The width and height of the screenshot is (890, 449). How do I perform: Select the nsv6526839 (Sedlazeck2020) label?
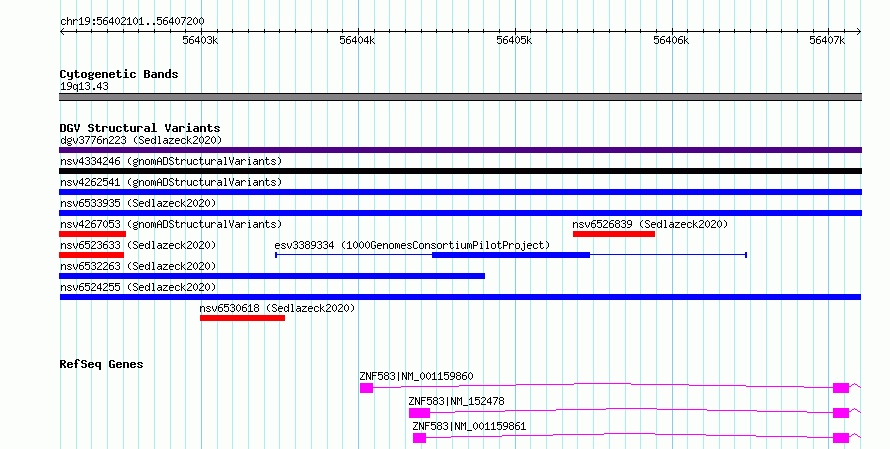tap(650, 224)
